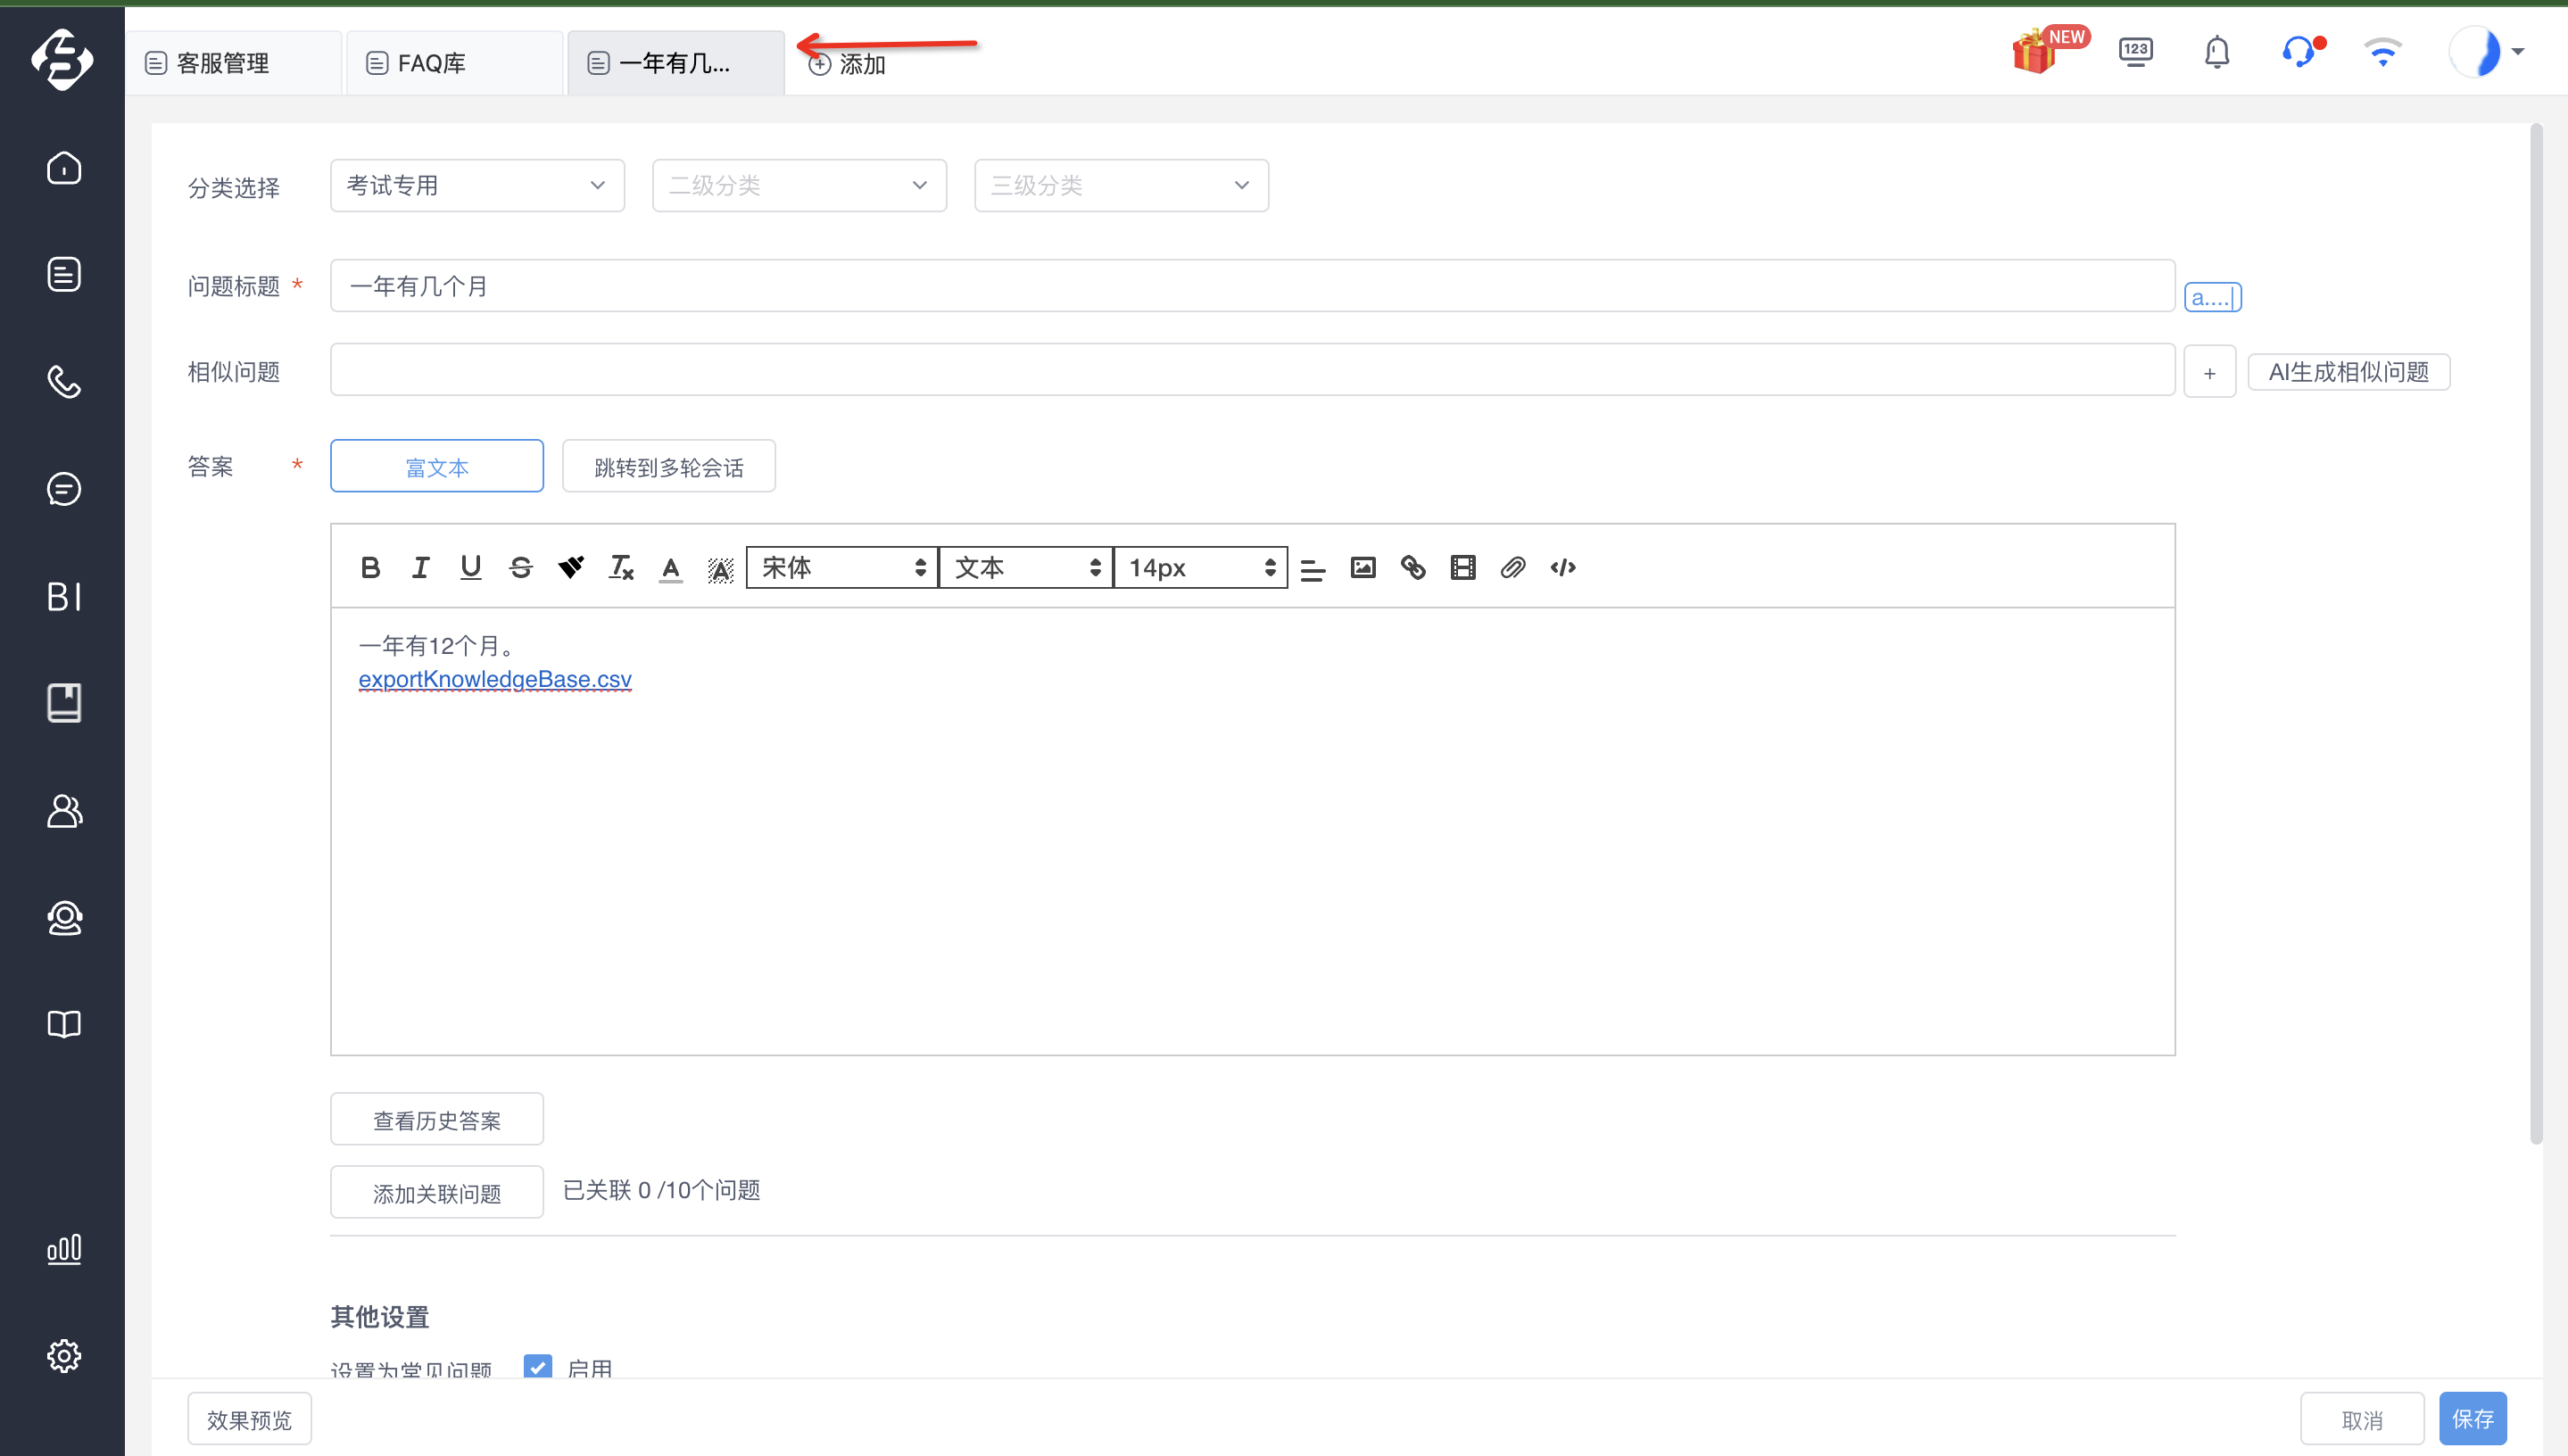Switch to source code view
The image size is (2568, 1456).
(1563, 568)
